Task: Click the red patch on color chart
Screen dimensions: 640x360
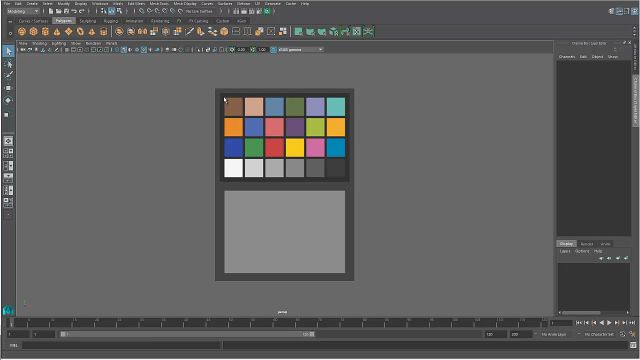Action: point(274,147)
